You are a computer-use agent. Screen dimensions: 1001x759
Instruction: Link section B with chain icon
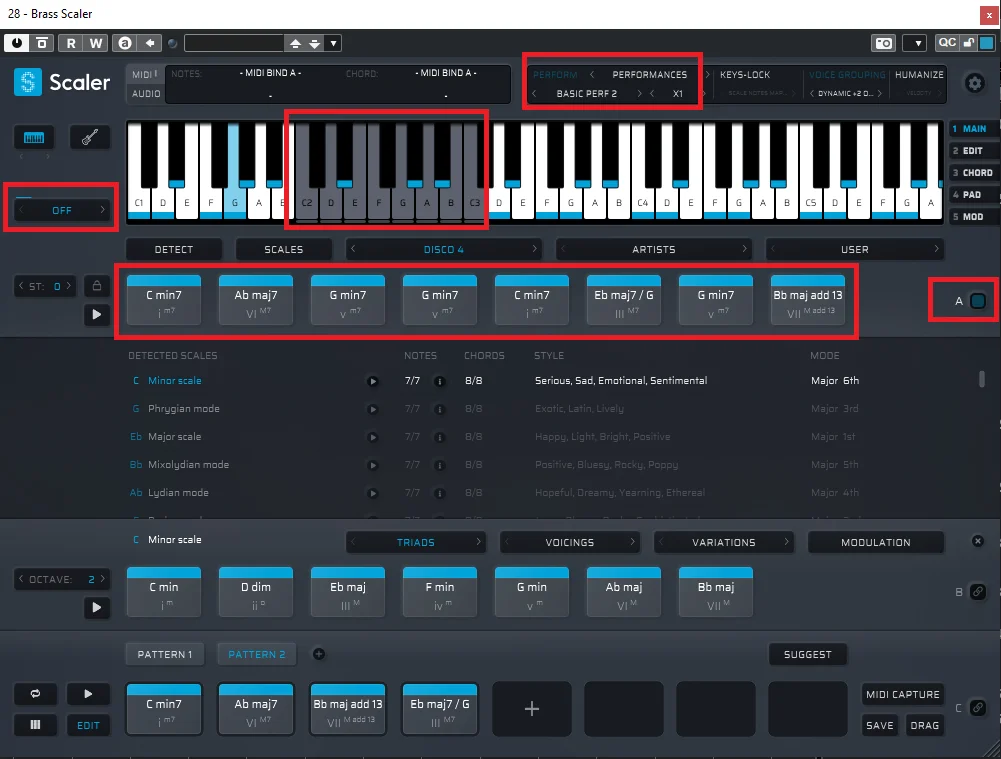pyautogui.click(x=977, y=592)
